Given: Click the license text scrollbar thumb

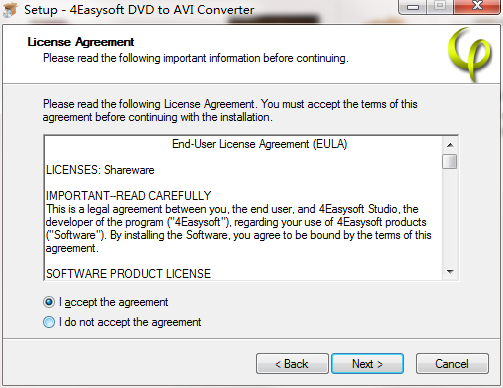Looking at the screenshot, I should pos(450,162).
